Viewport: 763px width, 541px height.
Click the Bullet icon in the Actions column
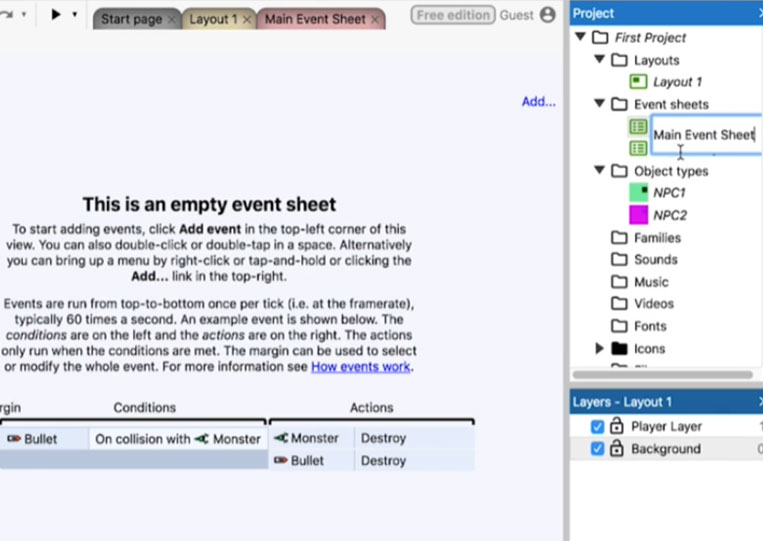pos(280,460)
